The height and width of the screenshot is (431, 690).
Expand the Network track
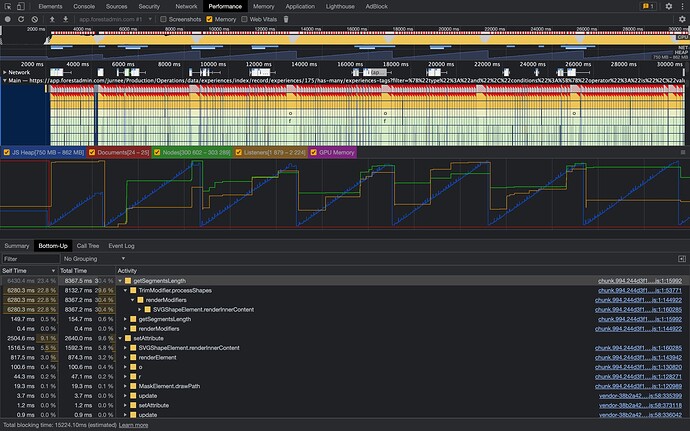5,72
